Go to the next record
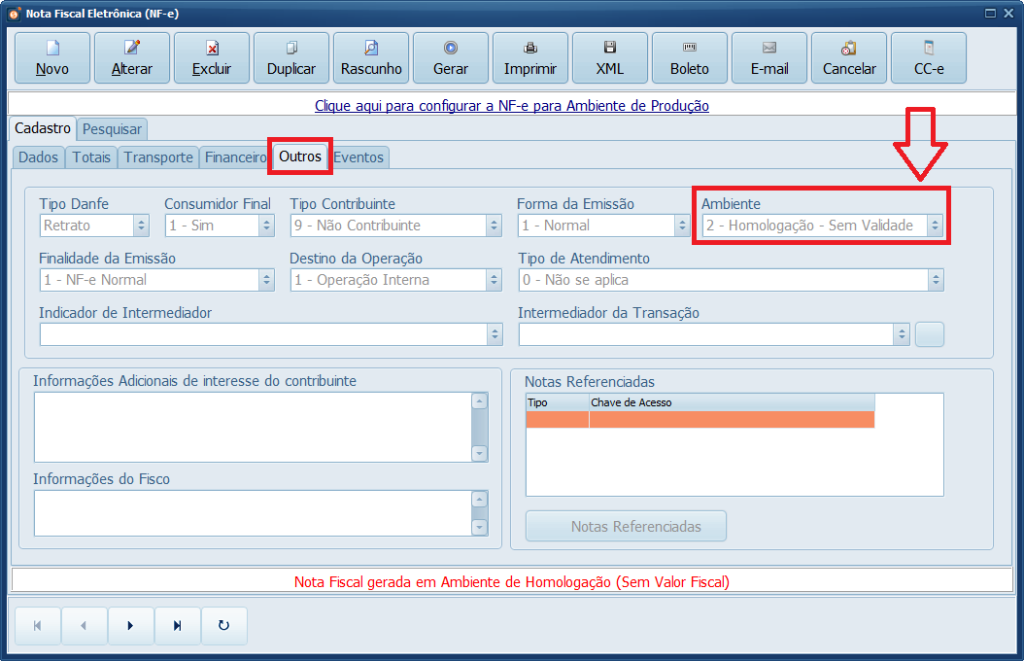Screen dimensions: 1024x661 tap(131, 626)
